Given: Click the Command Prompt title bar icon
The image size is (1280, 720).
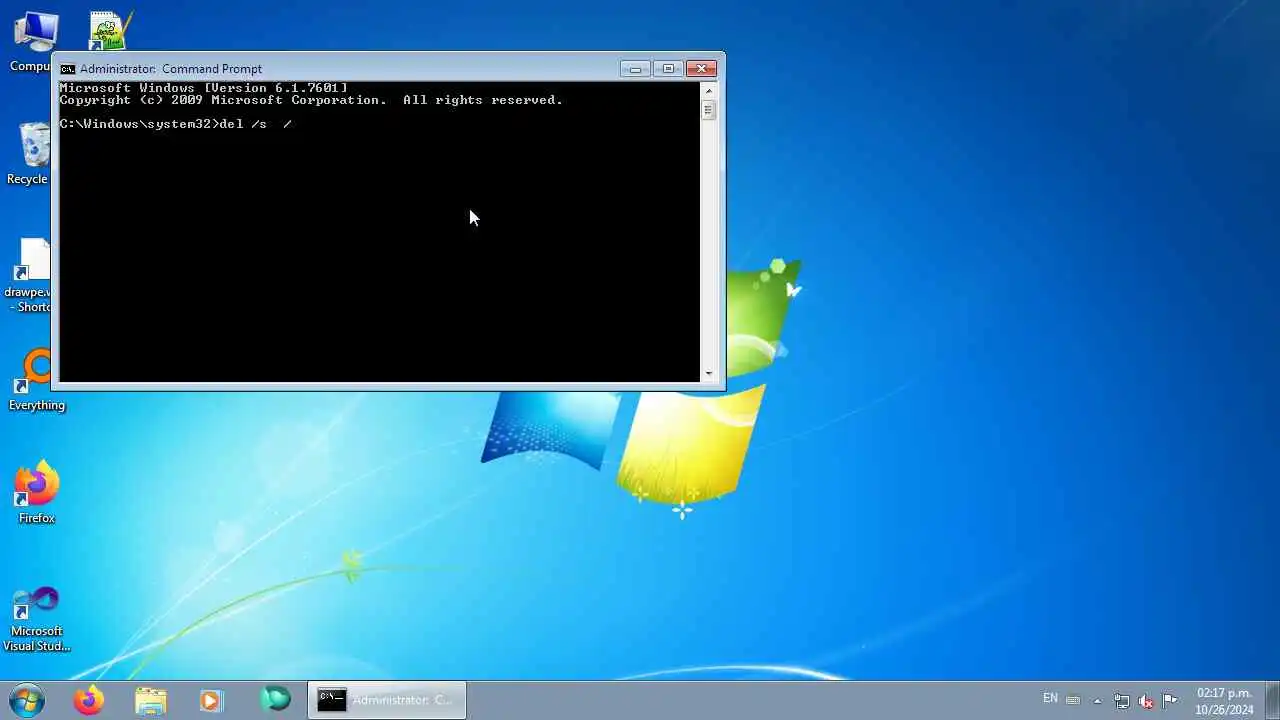Looking at the screenshot, I should coord(67,69).
